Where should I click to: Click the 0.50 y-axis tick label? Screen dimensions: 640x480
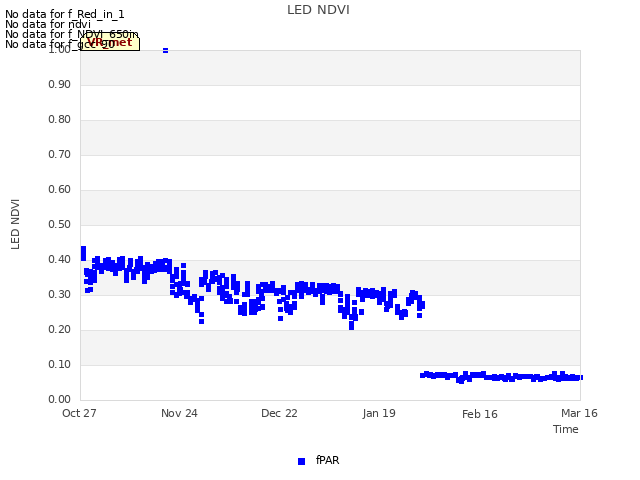(60, 224)
